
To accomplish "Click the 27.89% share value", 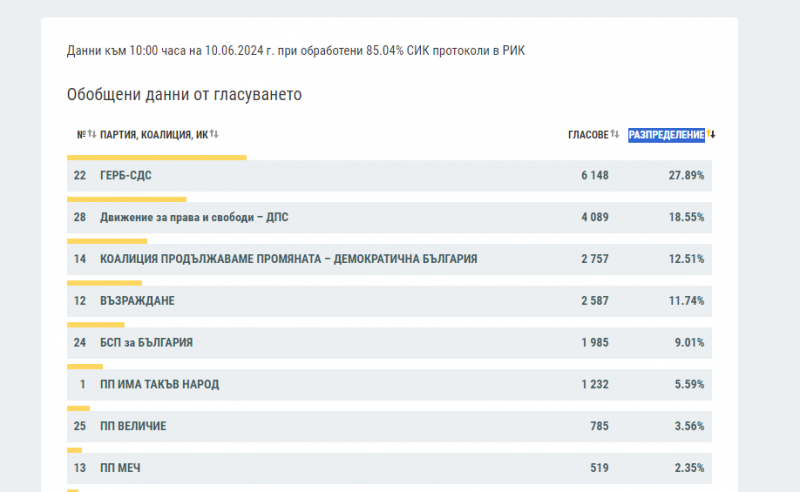I will [x=686, y=176].
